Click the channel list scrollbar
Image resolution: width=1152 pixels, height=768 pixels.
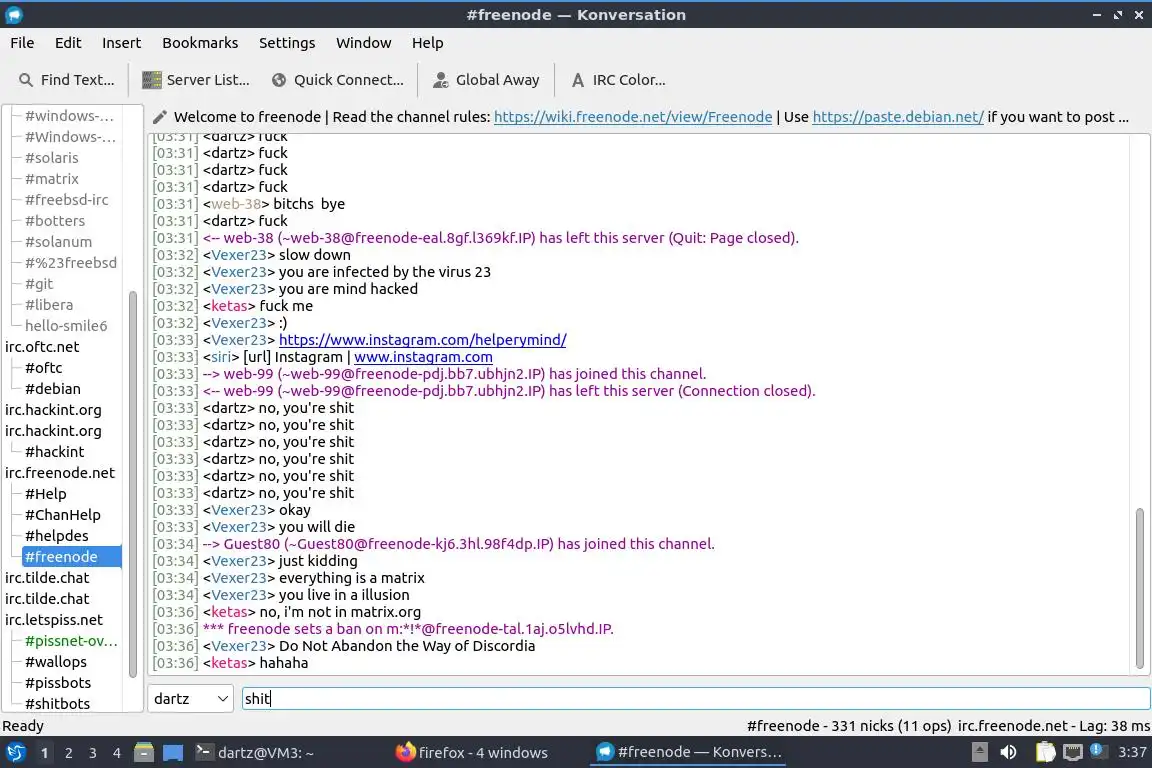click(133, 484)
